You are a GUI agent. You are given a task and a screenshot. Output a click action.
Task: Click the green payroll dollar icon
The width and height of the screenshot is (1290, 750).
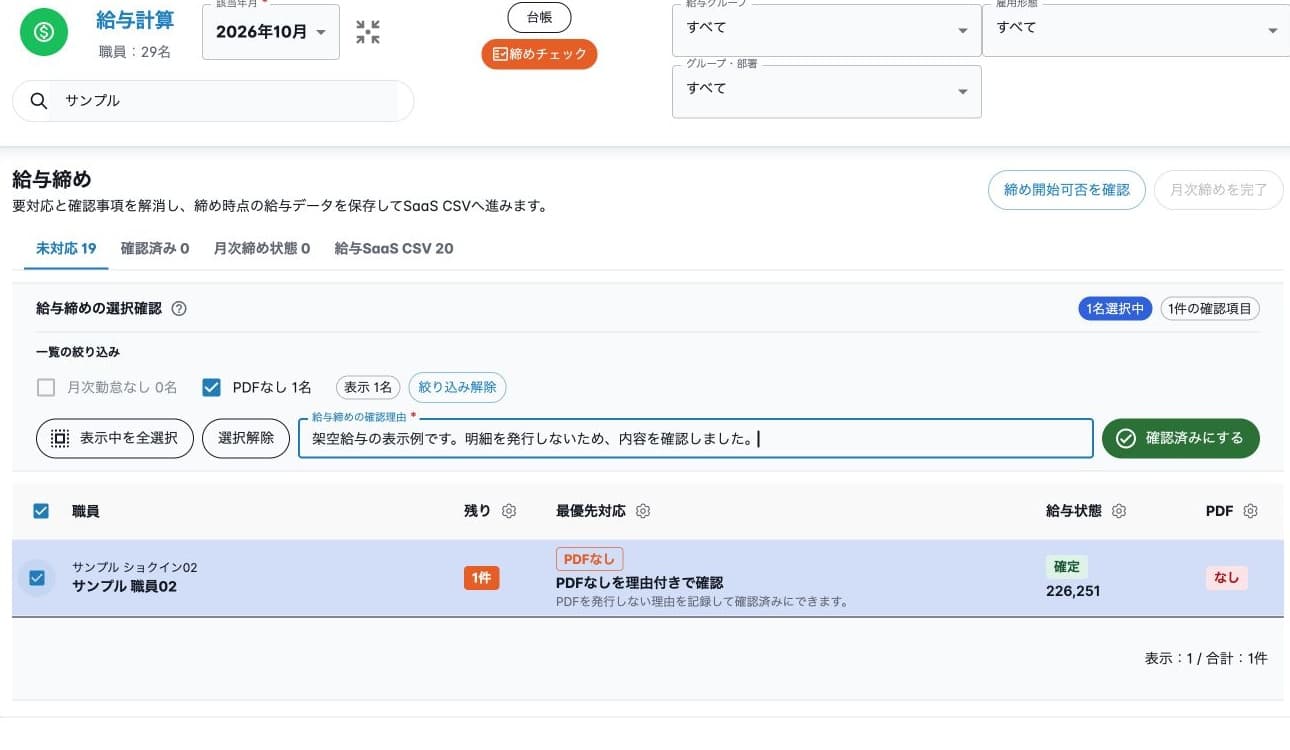pyautogui.click(x=44, y=32)
